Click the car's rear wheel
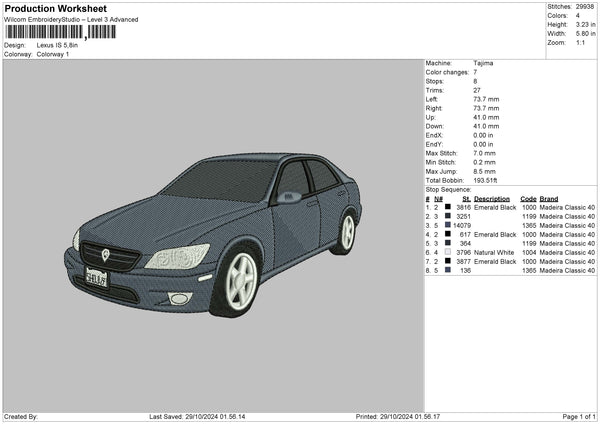 click(346, 232)
